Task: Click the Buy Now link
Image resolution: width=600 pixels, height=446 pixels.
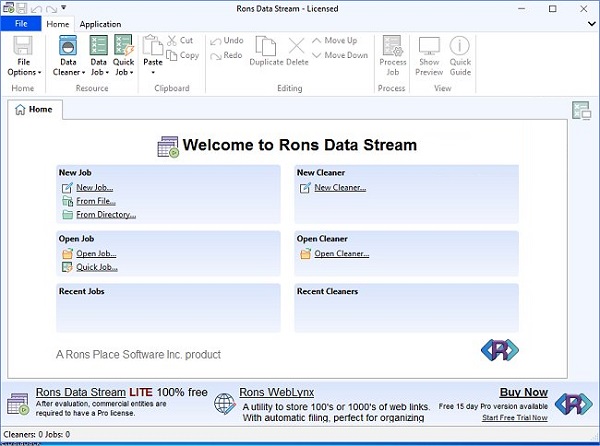Action: (523, 392)
